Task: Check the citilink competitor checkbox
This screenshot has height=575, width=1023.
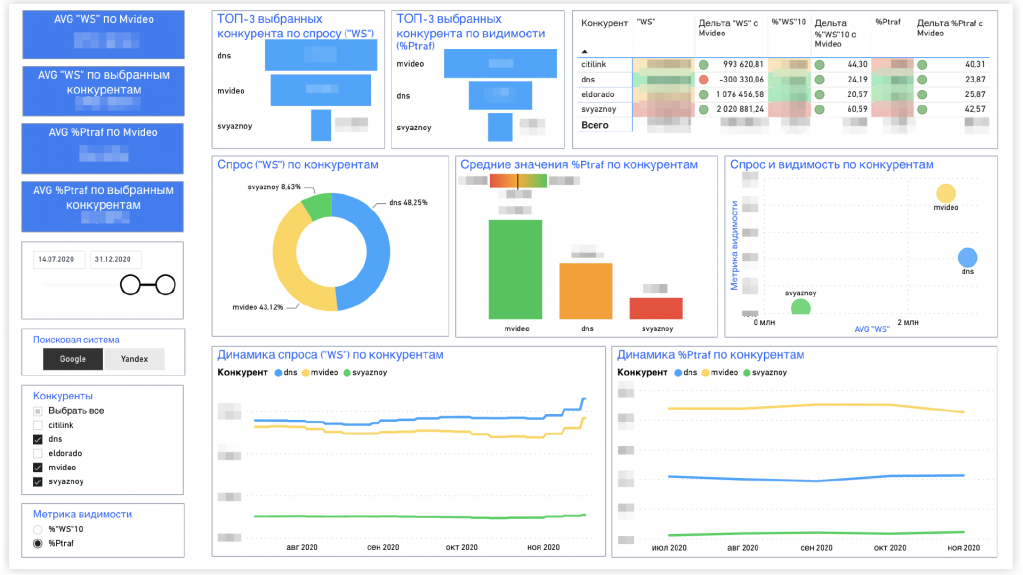Action: click(x=38, y=425)
